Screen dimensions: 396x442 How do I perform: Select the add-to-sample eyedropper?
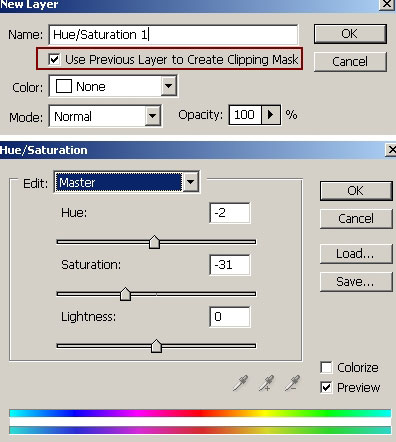click(266, 383)
